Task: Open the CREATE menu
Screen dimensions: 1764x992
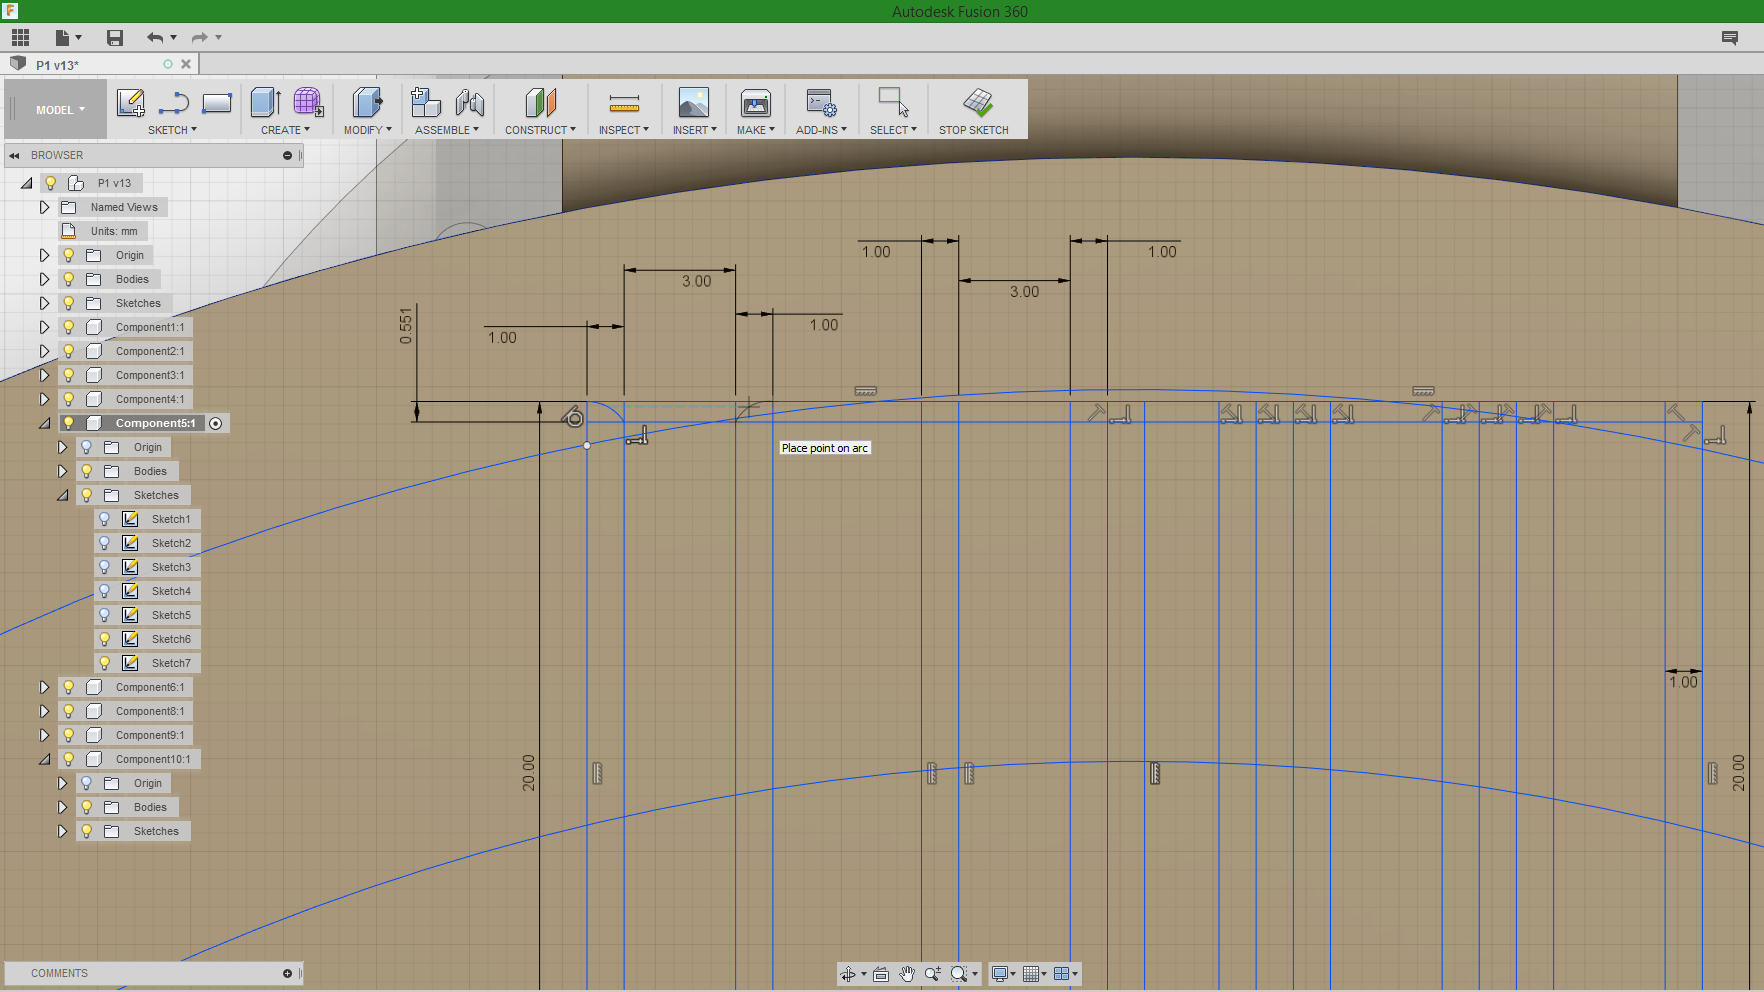Action: point(285,130)
